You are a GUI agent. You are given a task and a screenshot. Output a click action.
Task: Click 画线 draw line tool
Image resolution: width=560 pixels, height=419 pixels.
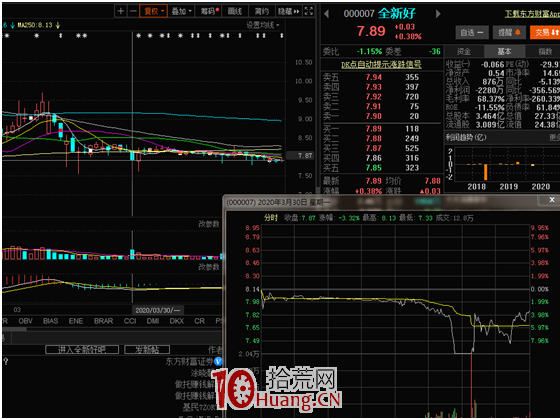coord(235,11)
